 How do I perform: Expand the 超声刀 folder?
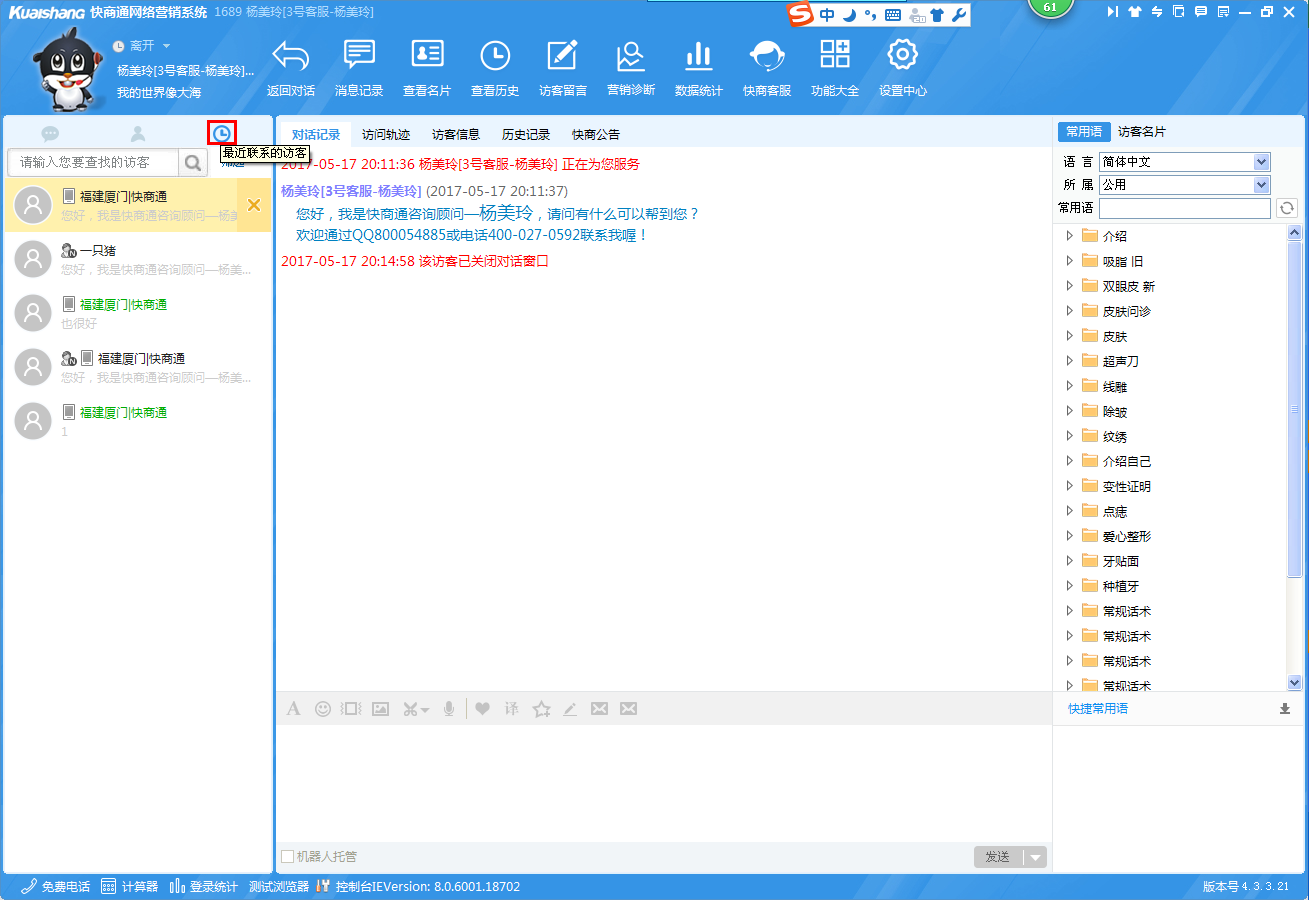pos(1069,361)
